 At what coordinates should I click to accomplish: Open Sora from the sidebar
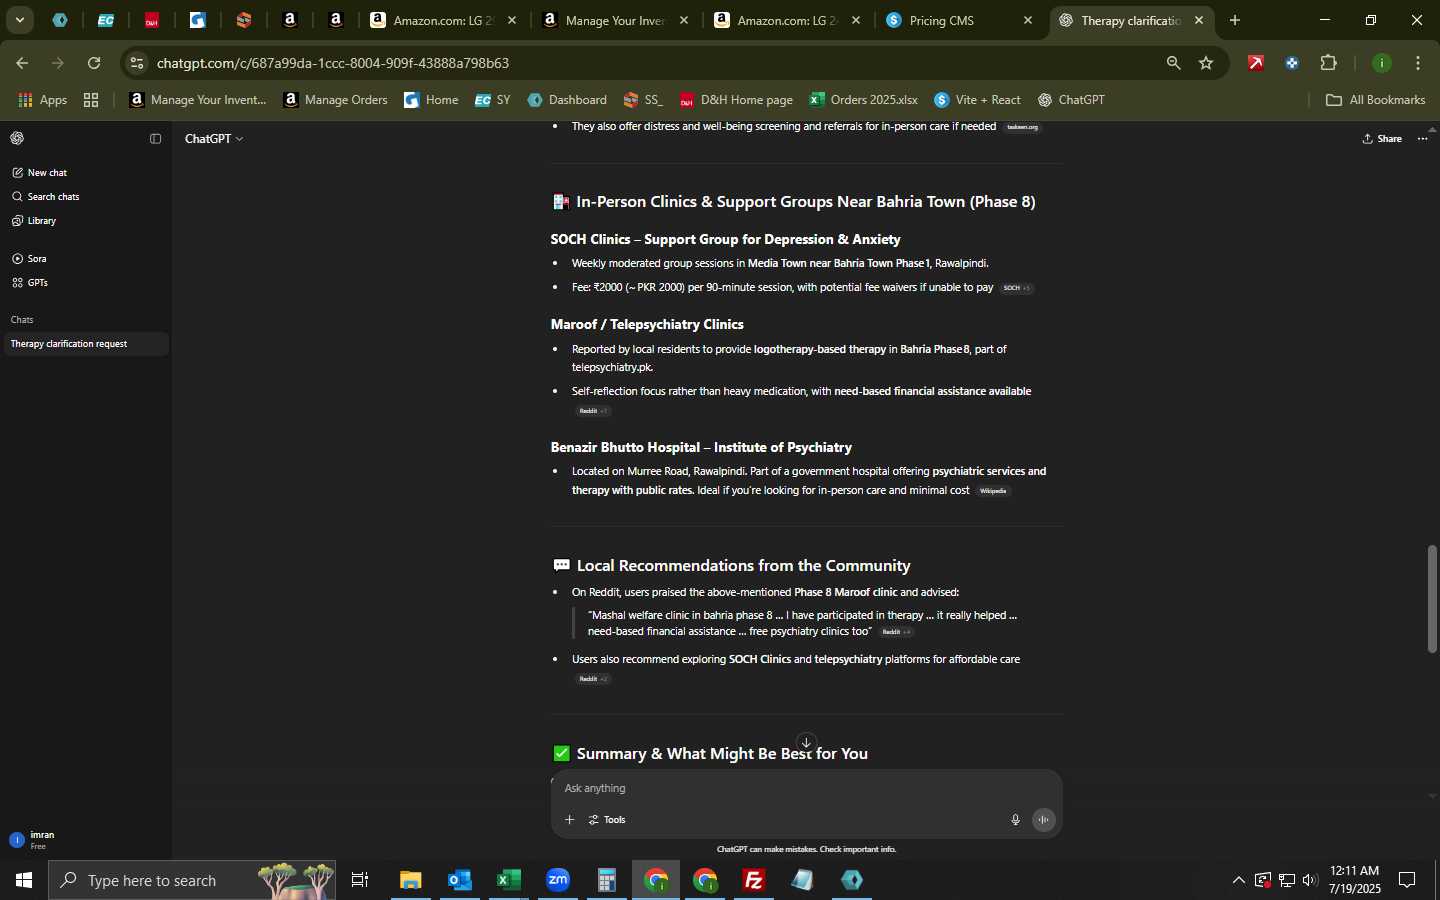tap(85, 259)
